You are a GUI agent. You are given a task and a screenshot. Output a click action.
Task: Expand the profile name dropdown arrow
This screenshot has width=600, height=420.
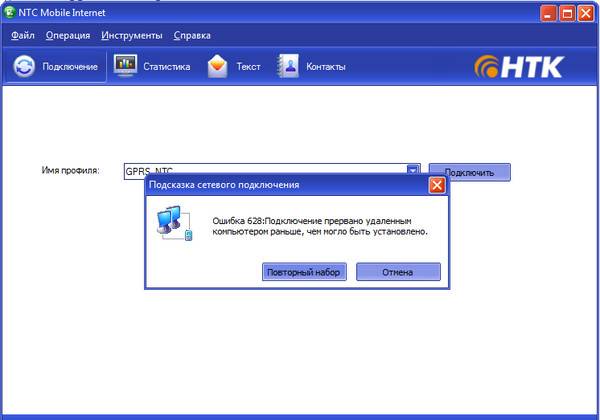(413, 169)
